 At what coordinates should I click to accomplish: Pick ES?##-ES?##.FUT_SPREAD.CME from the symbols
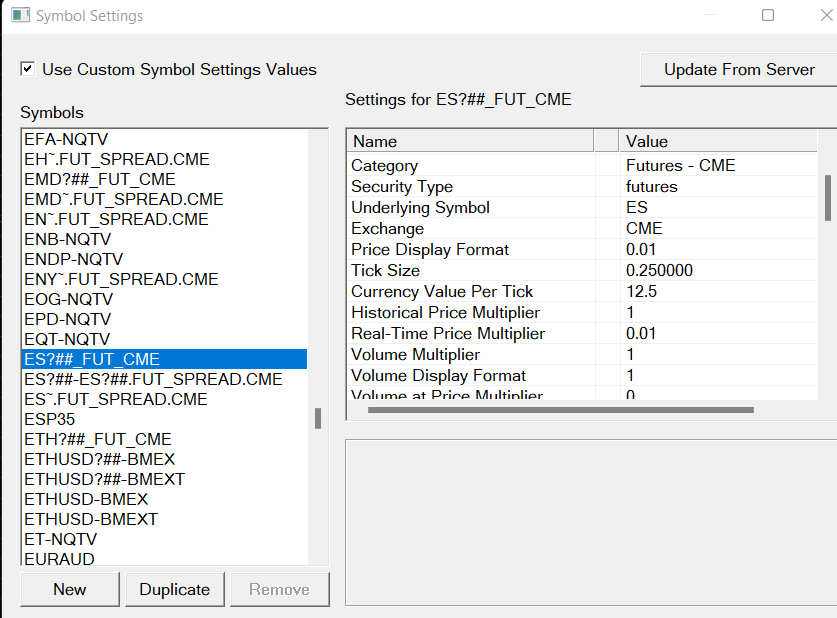[153, 379]
